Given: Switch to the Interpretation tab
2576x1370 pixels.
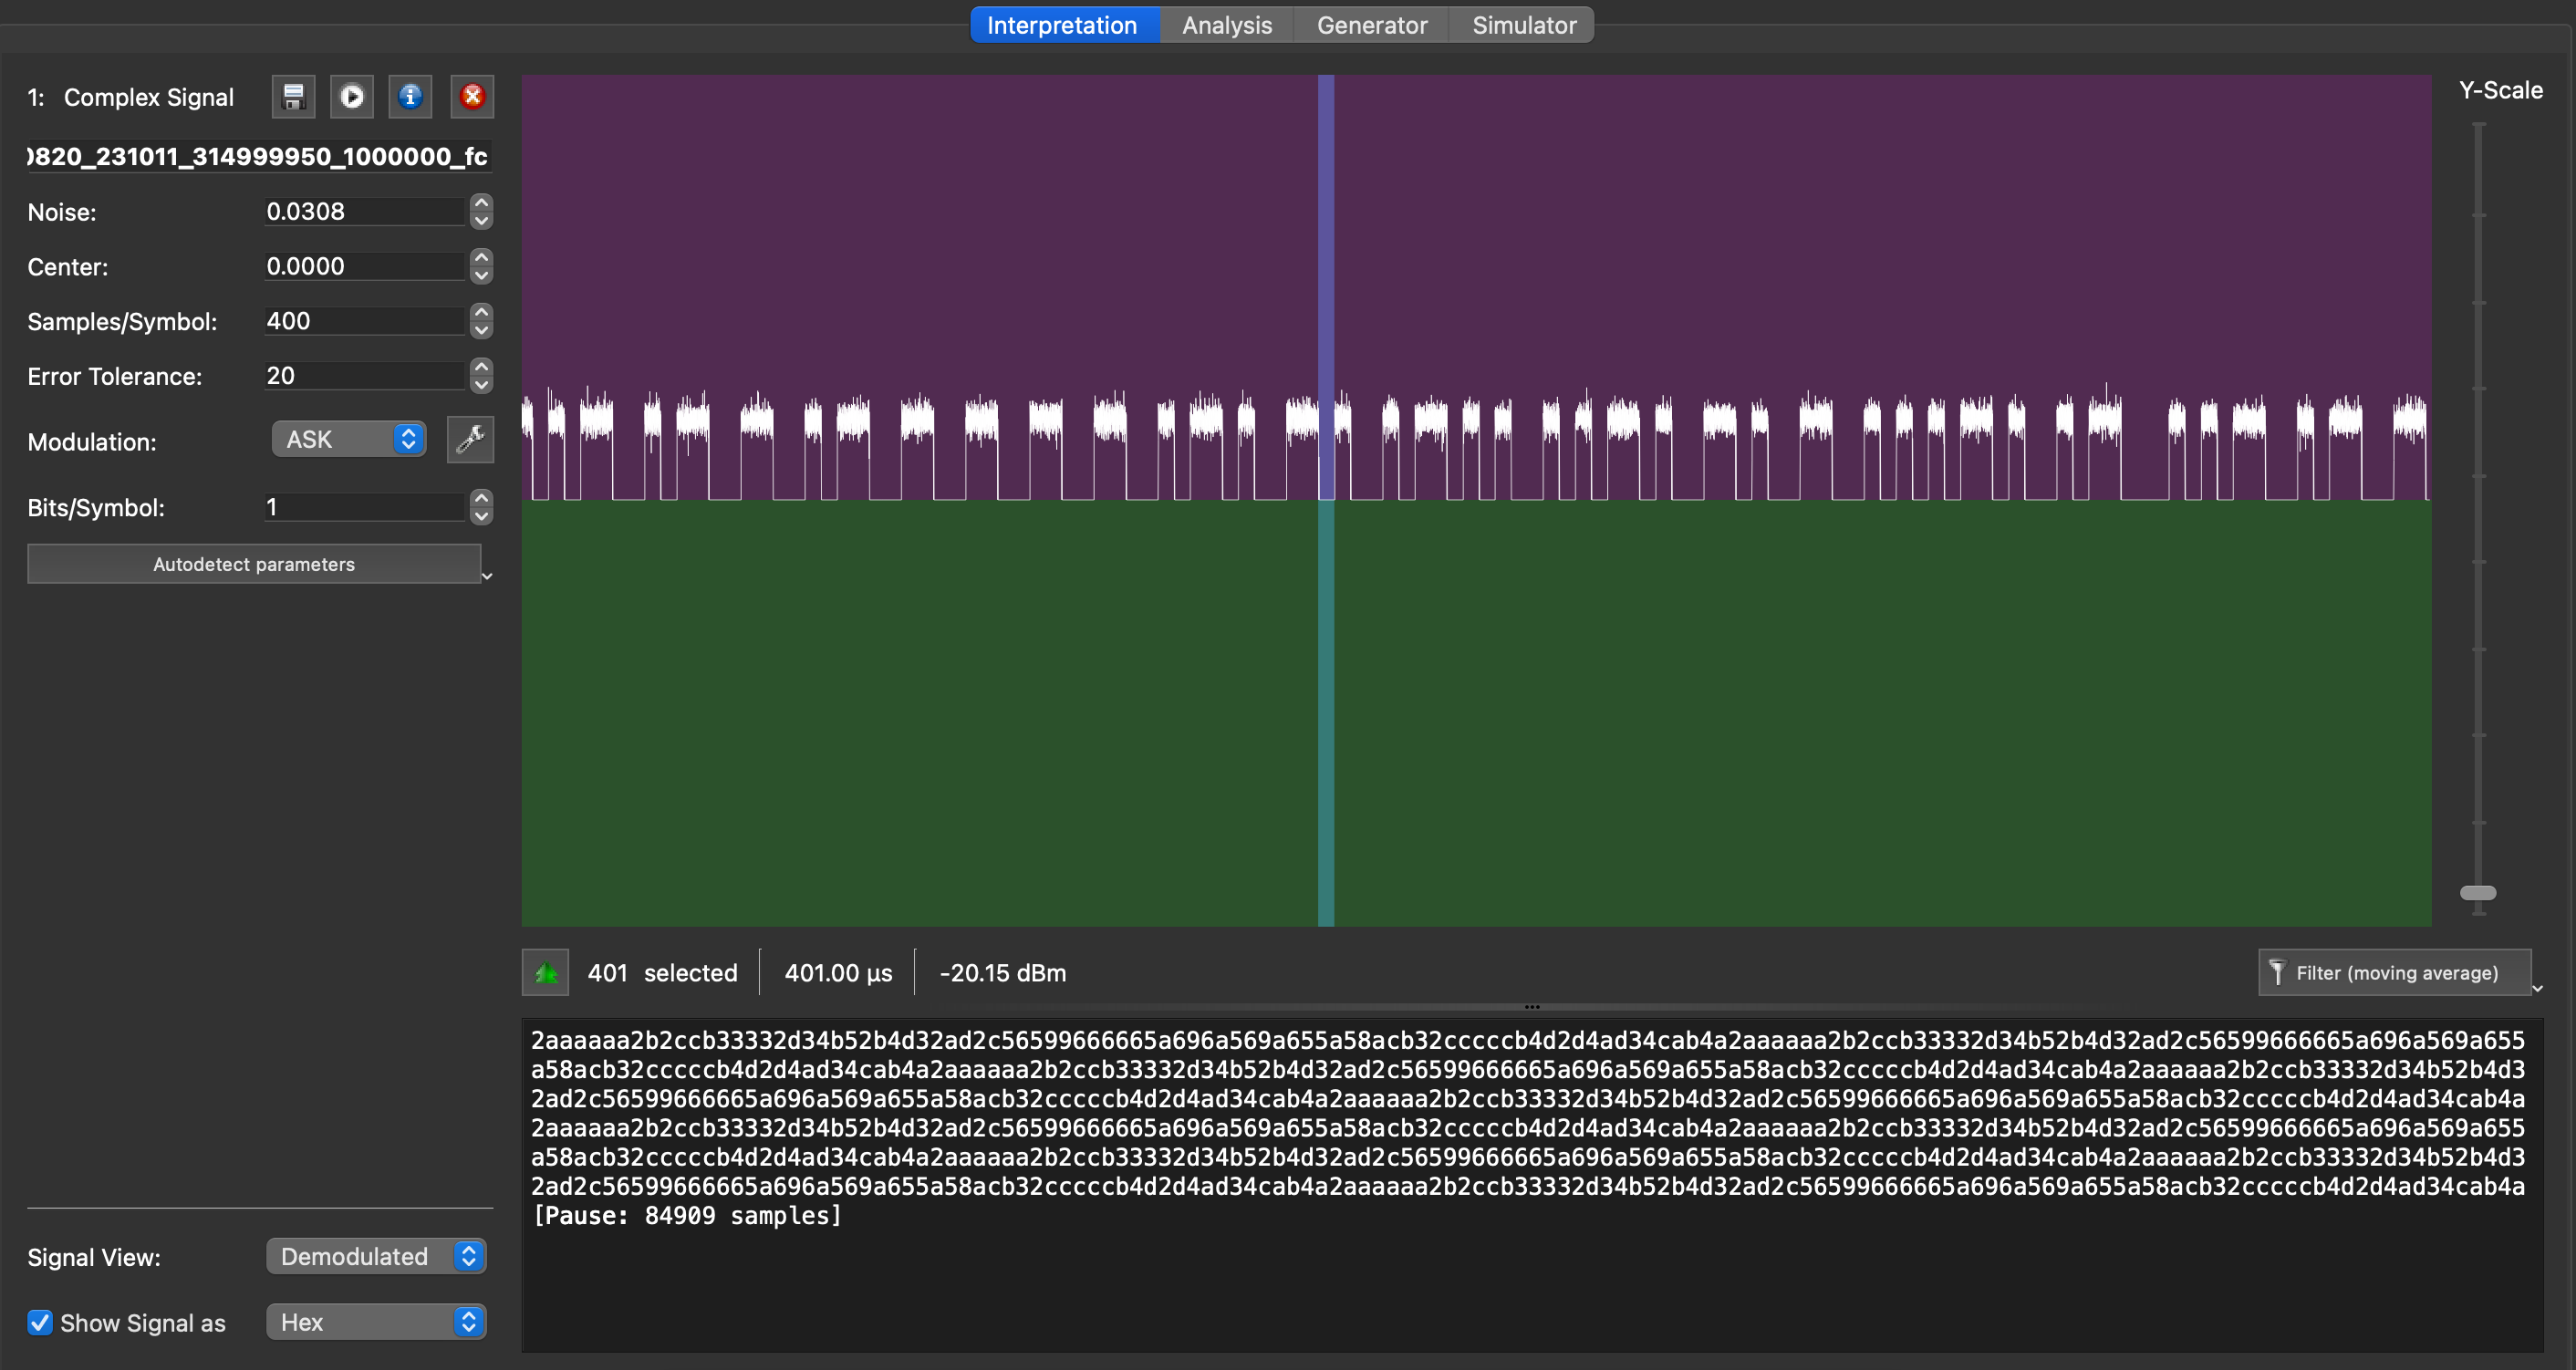Looking at the screenshot, I should [1062, 25].
